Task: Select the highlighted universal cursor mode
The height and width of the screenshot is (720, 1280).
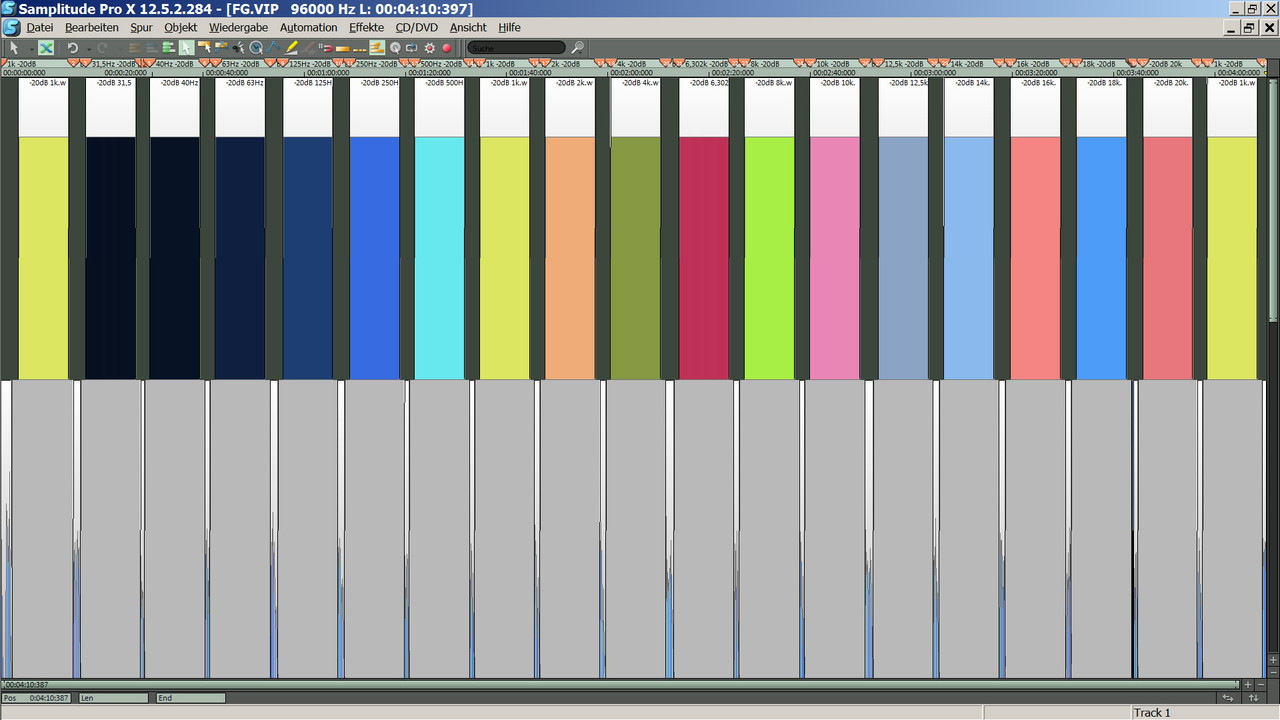Action: (x=187, y=47)
